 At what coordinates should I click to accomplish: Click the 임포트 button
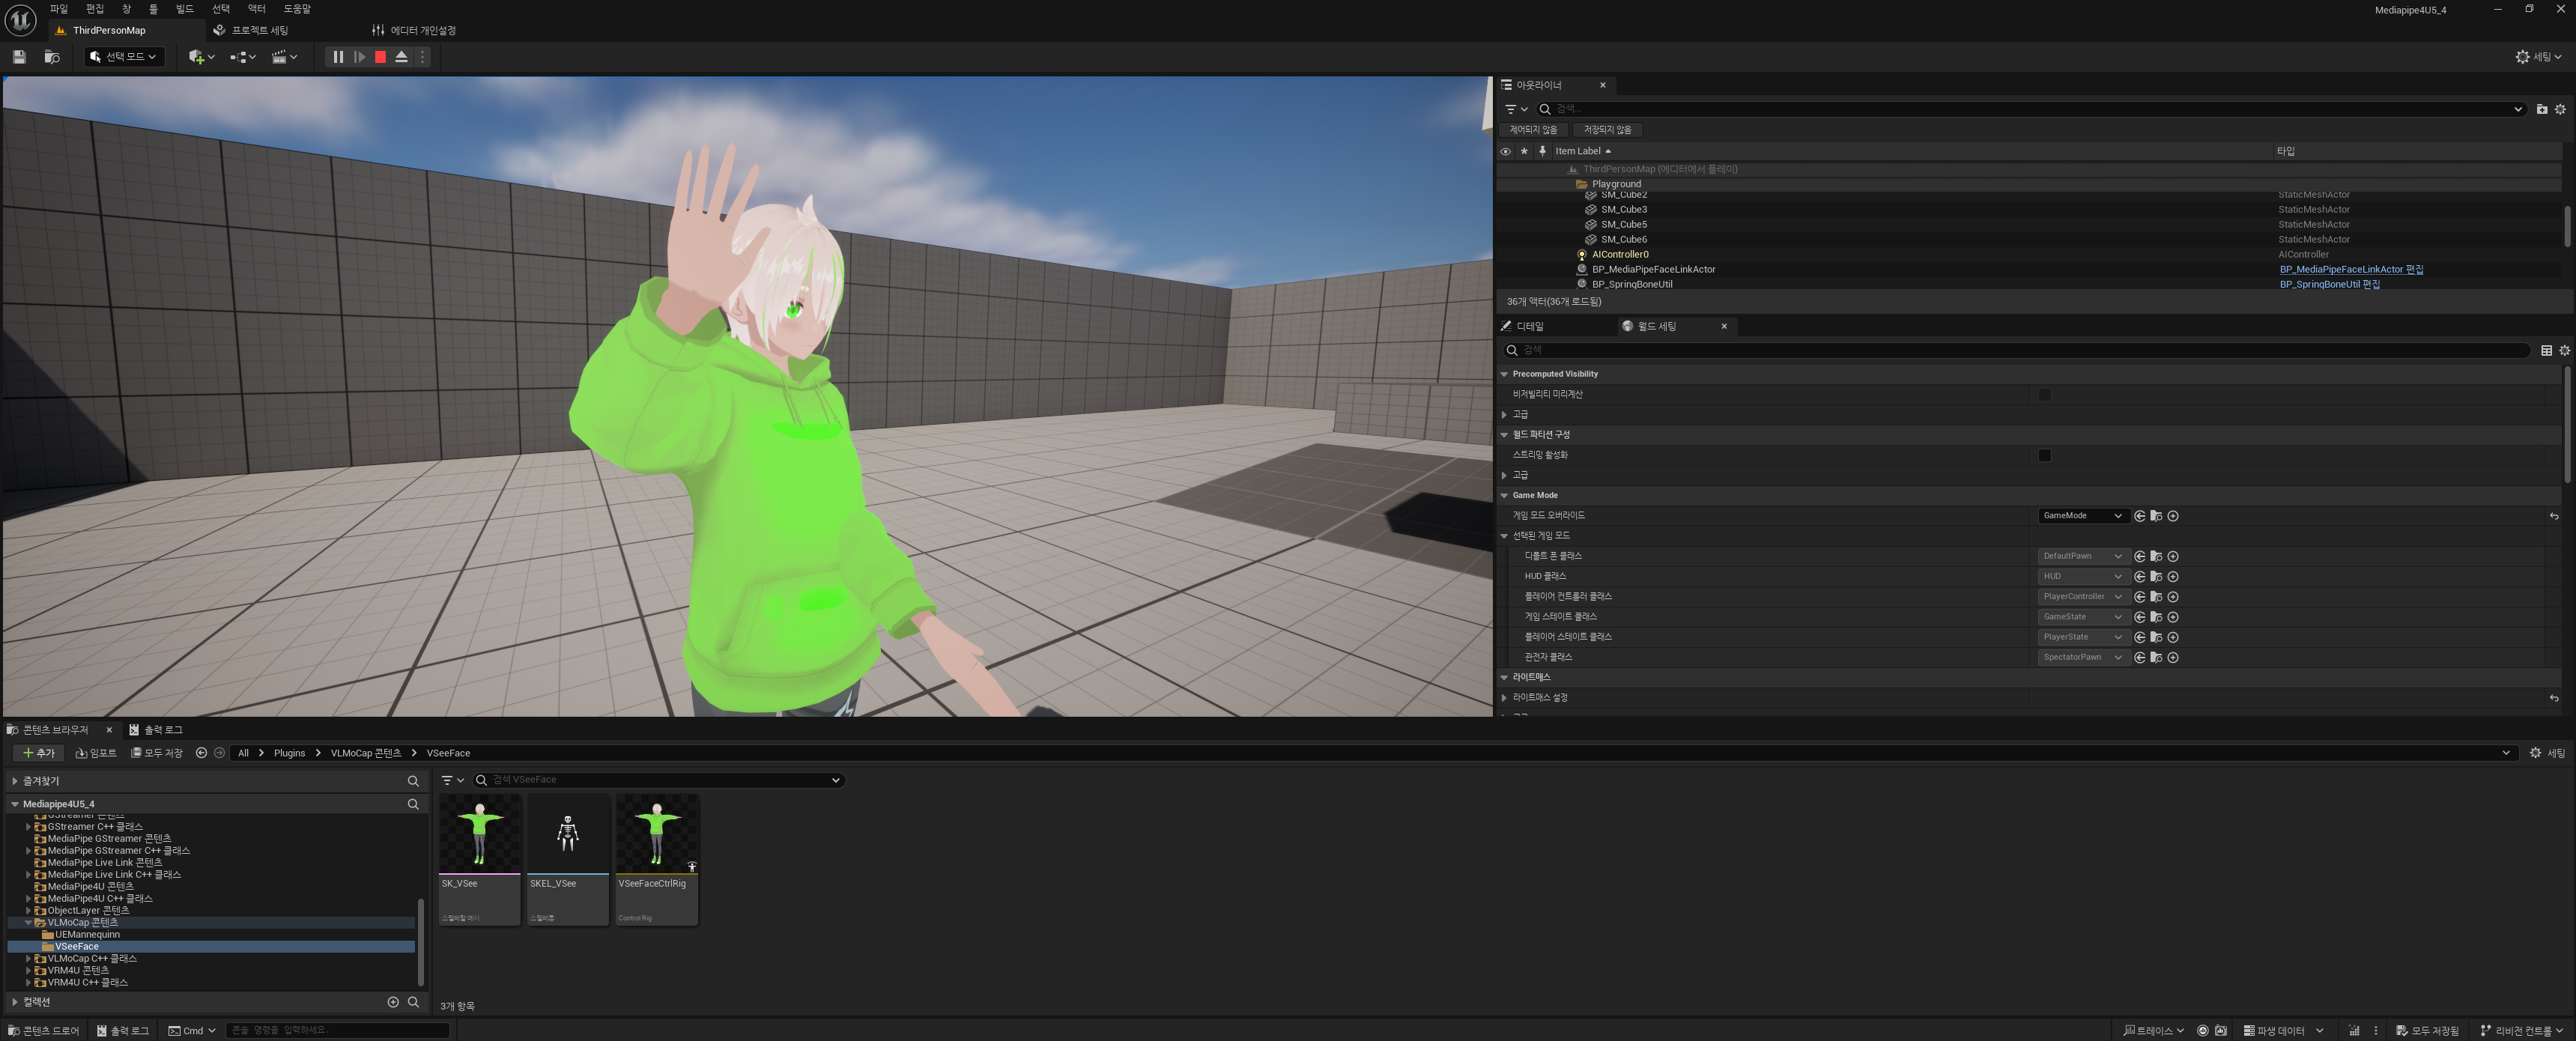(96, 753)
